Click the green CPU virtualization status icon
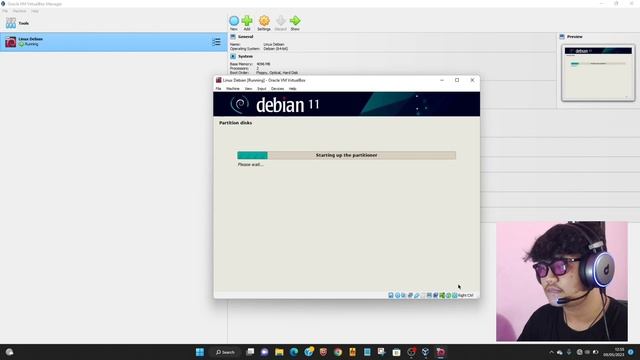Image resolution: width=640 pixels, height=360 pixels. (442, 295)
